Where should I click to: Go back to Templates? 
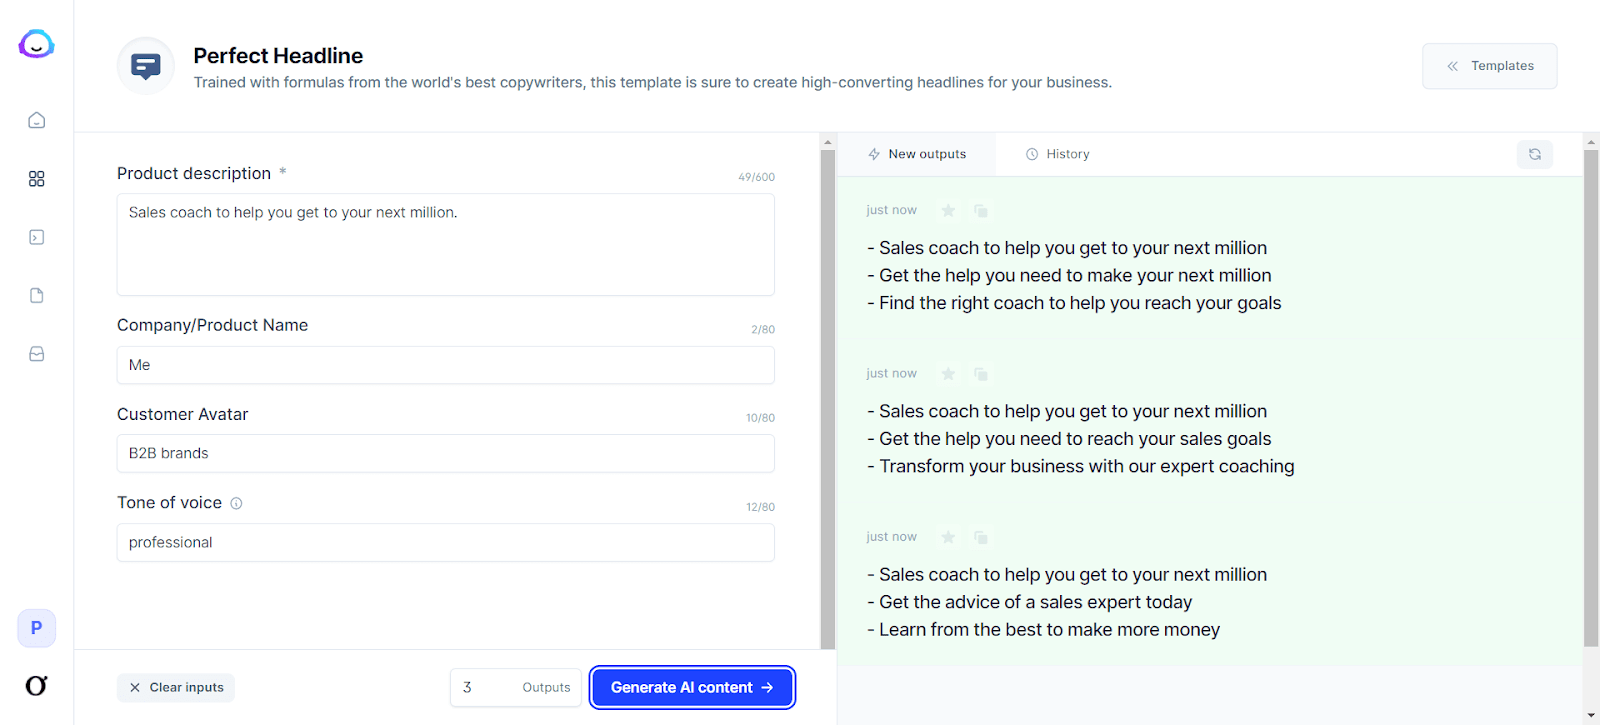click(x=1489, y=66)
